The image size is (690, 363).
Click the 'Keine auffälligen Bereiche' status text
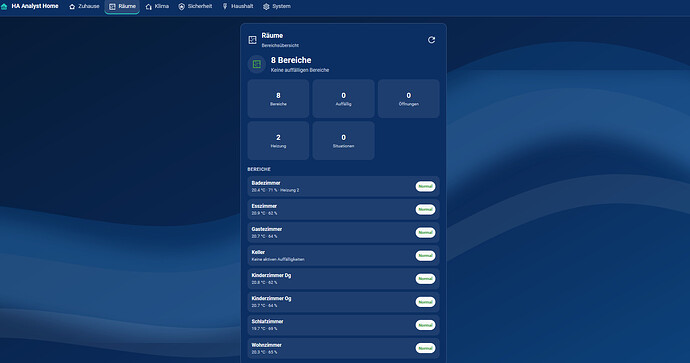[x=300, y=70]
